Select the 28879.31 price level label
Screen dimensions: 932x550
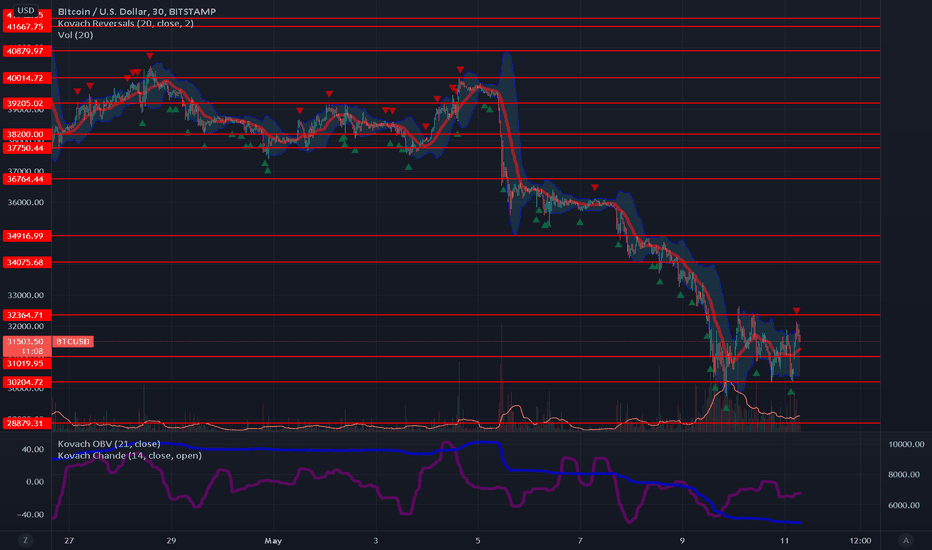pos(27,423)
